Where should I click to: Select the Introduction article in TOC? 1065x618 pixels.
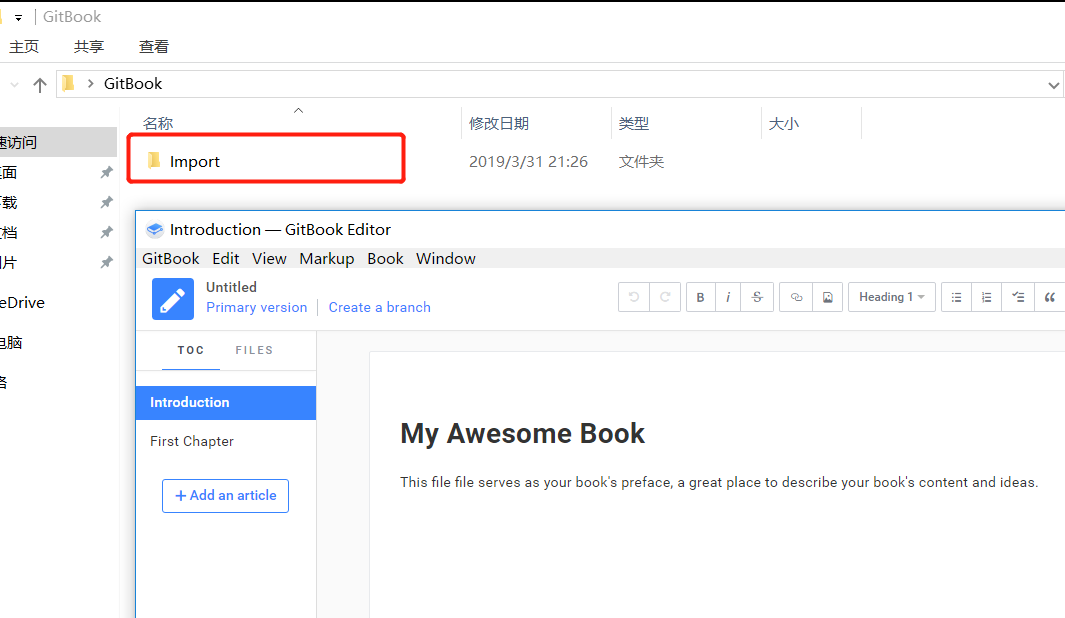point(226,403)
